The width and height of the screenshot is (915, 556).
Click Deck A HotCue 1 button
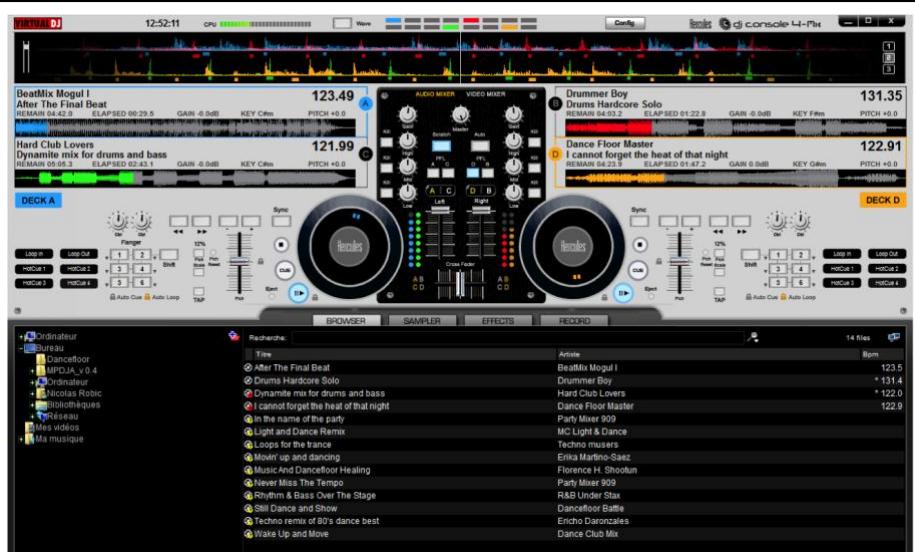(x=34, y=268)
